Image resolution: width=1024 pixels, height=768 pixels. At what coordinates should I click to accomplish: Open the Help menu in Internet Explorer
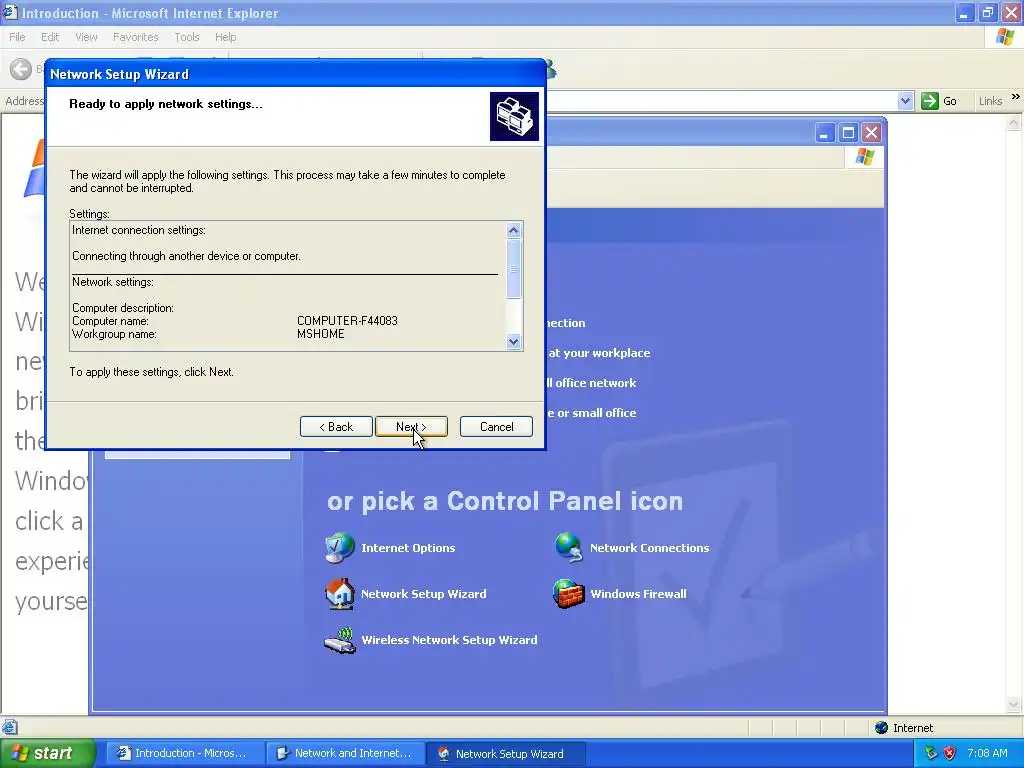pos(225,37)
